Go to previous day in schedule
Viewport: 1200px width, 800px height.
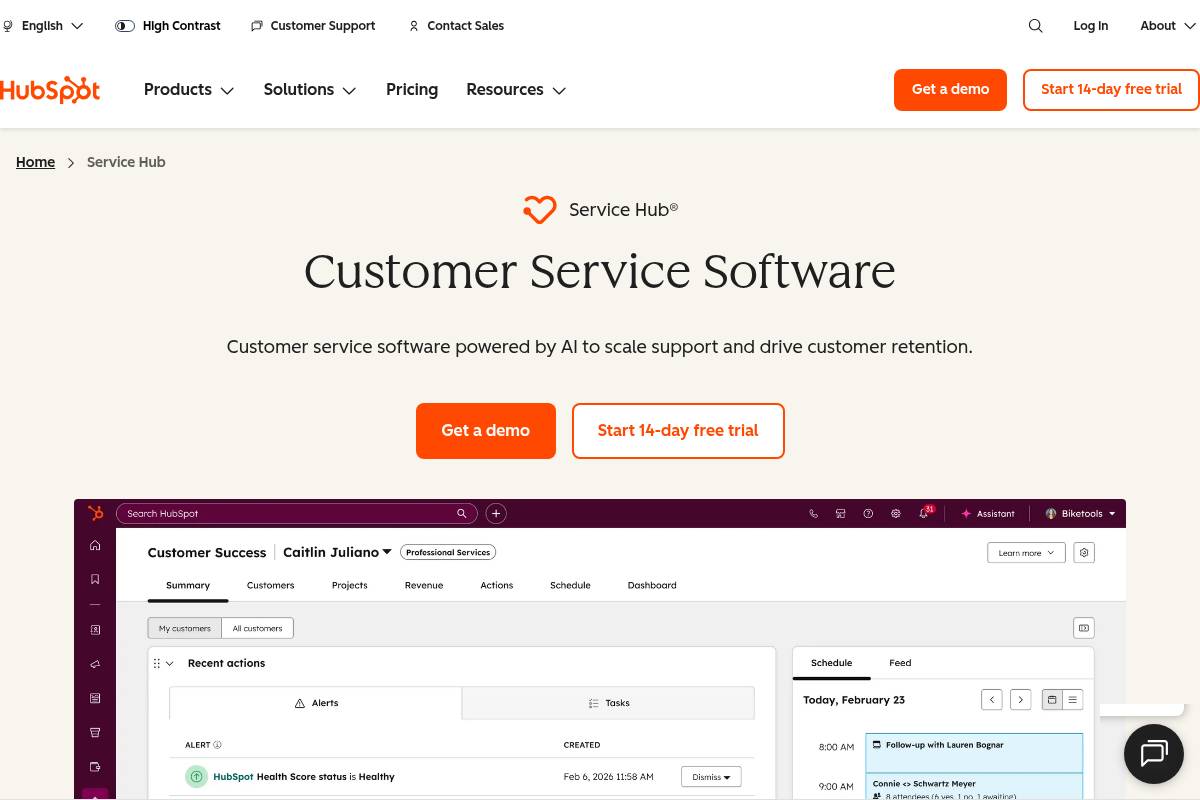[991, 700]
